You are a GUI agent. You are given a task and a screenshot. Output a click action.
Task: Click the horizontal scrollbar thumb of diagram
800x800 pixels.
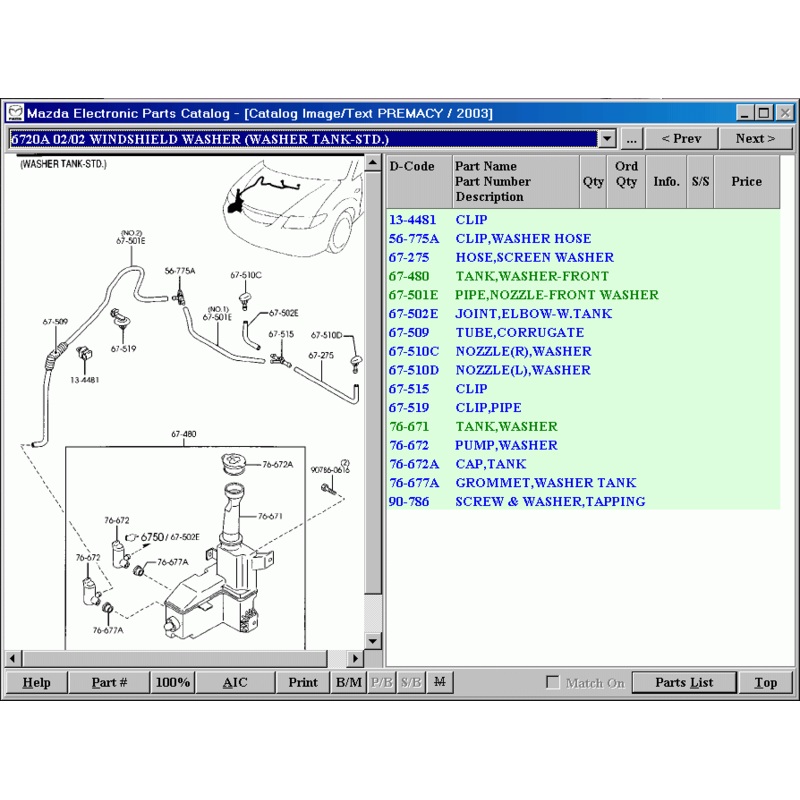click(x=175, y=659)
